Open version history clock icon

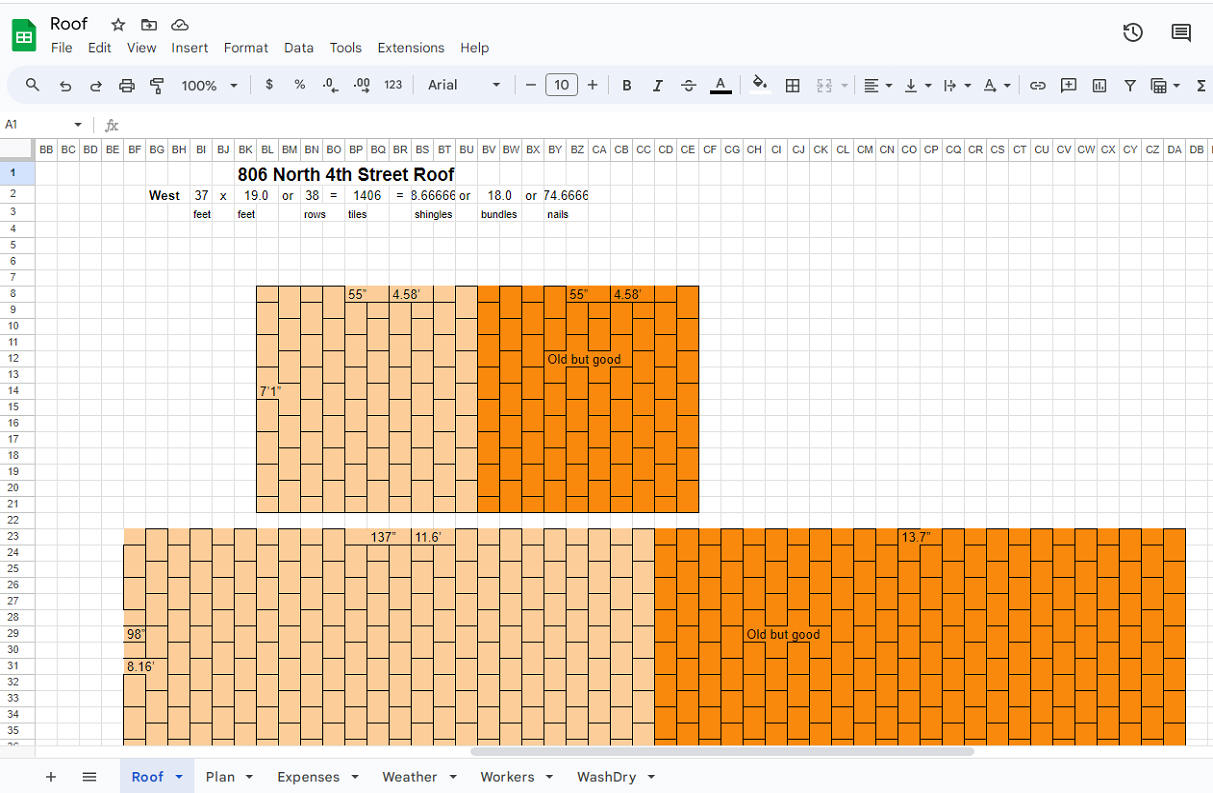tap(1132, 33)
